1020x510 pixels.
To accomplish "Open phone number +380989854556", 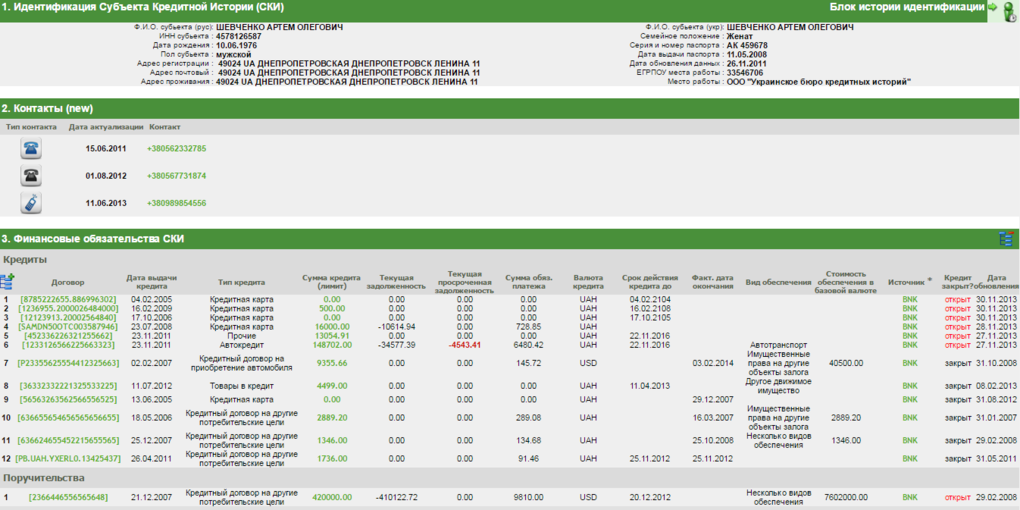I will click(176, 203).
